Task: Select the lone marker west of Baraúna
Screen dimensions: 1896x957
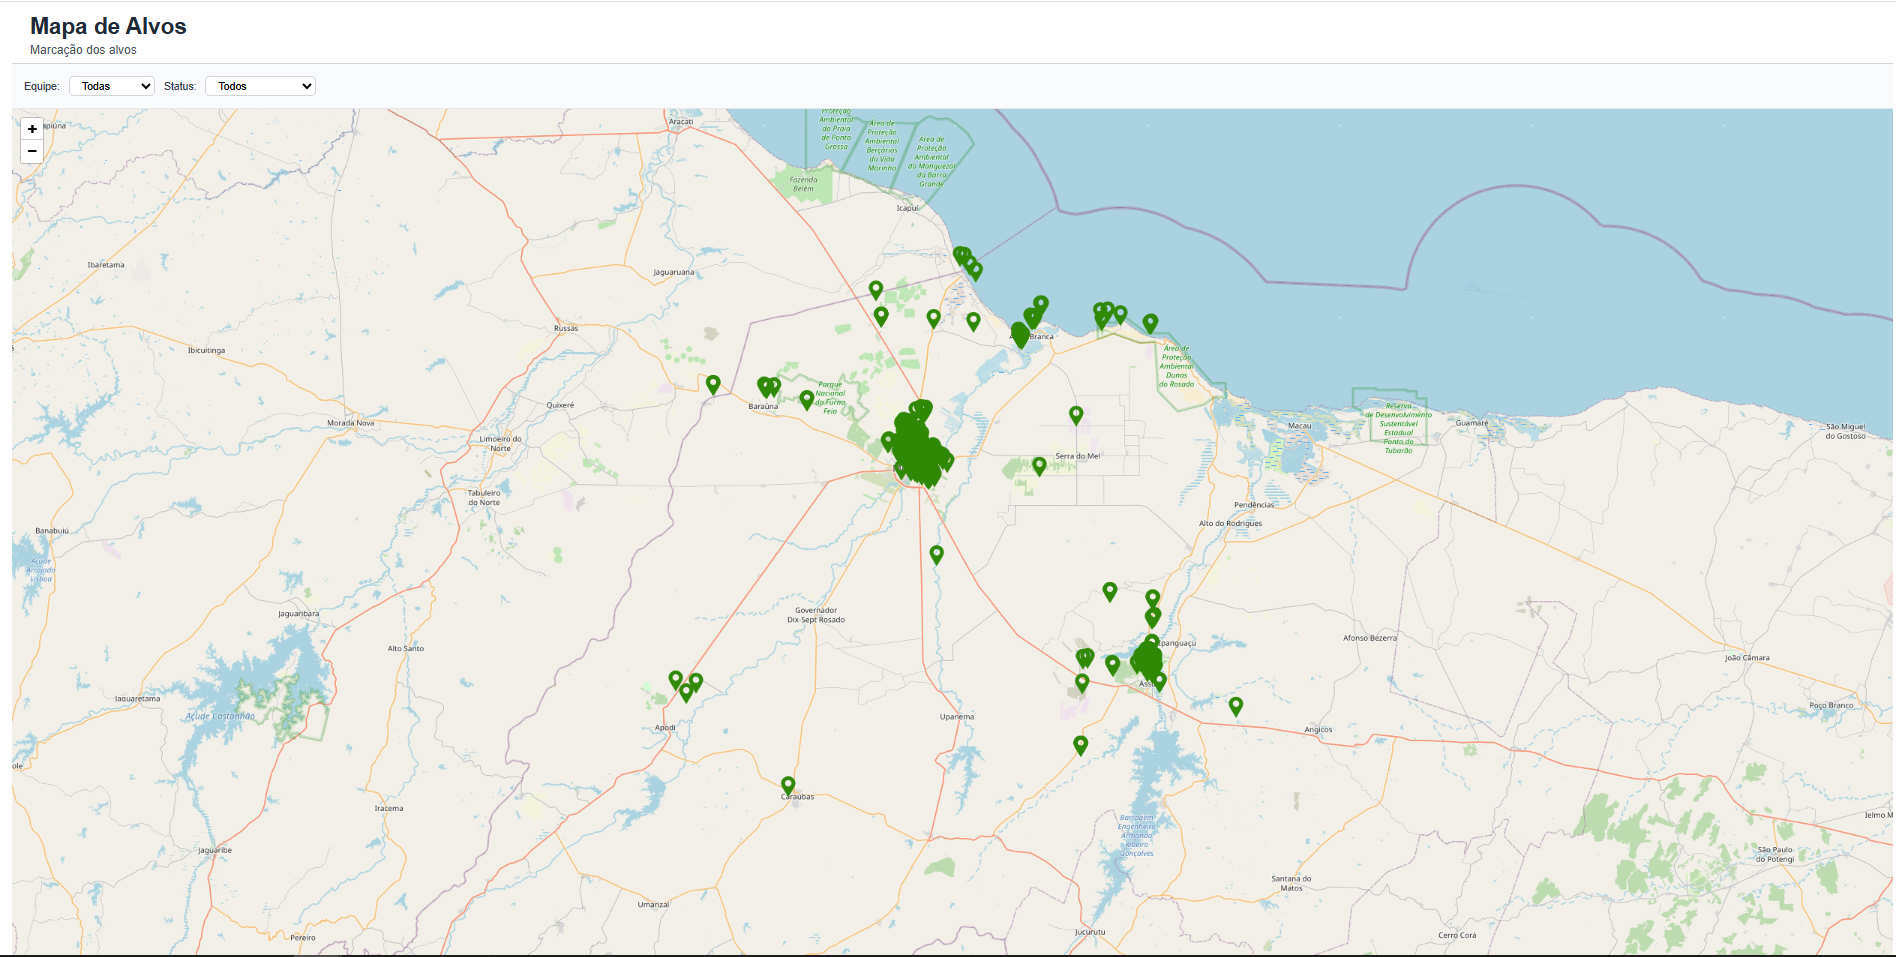Action: point(713,384)
